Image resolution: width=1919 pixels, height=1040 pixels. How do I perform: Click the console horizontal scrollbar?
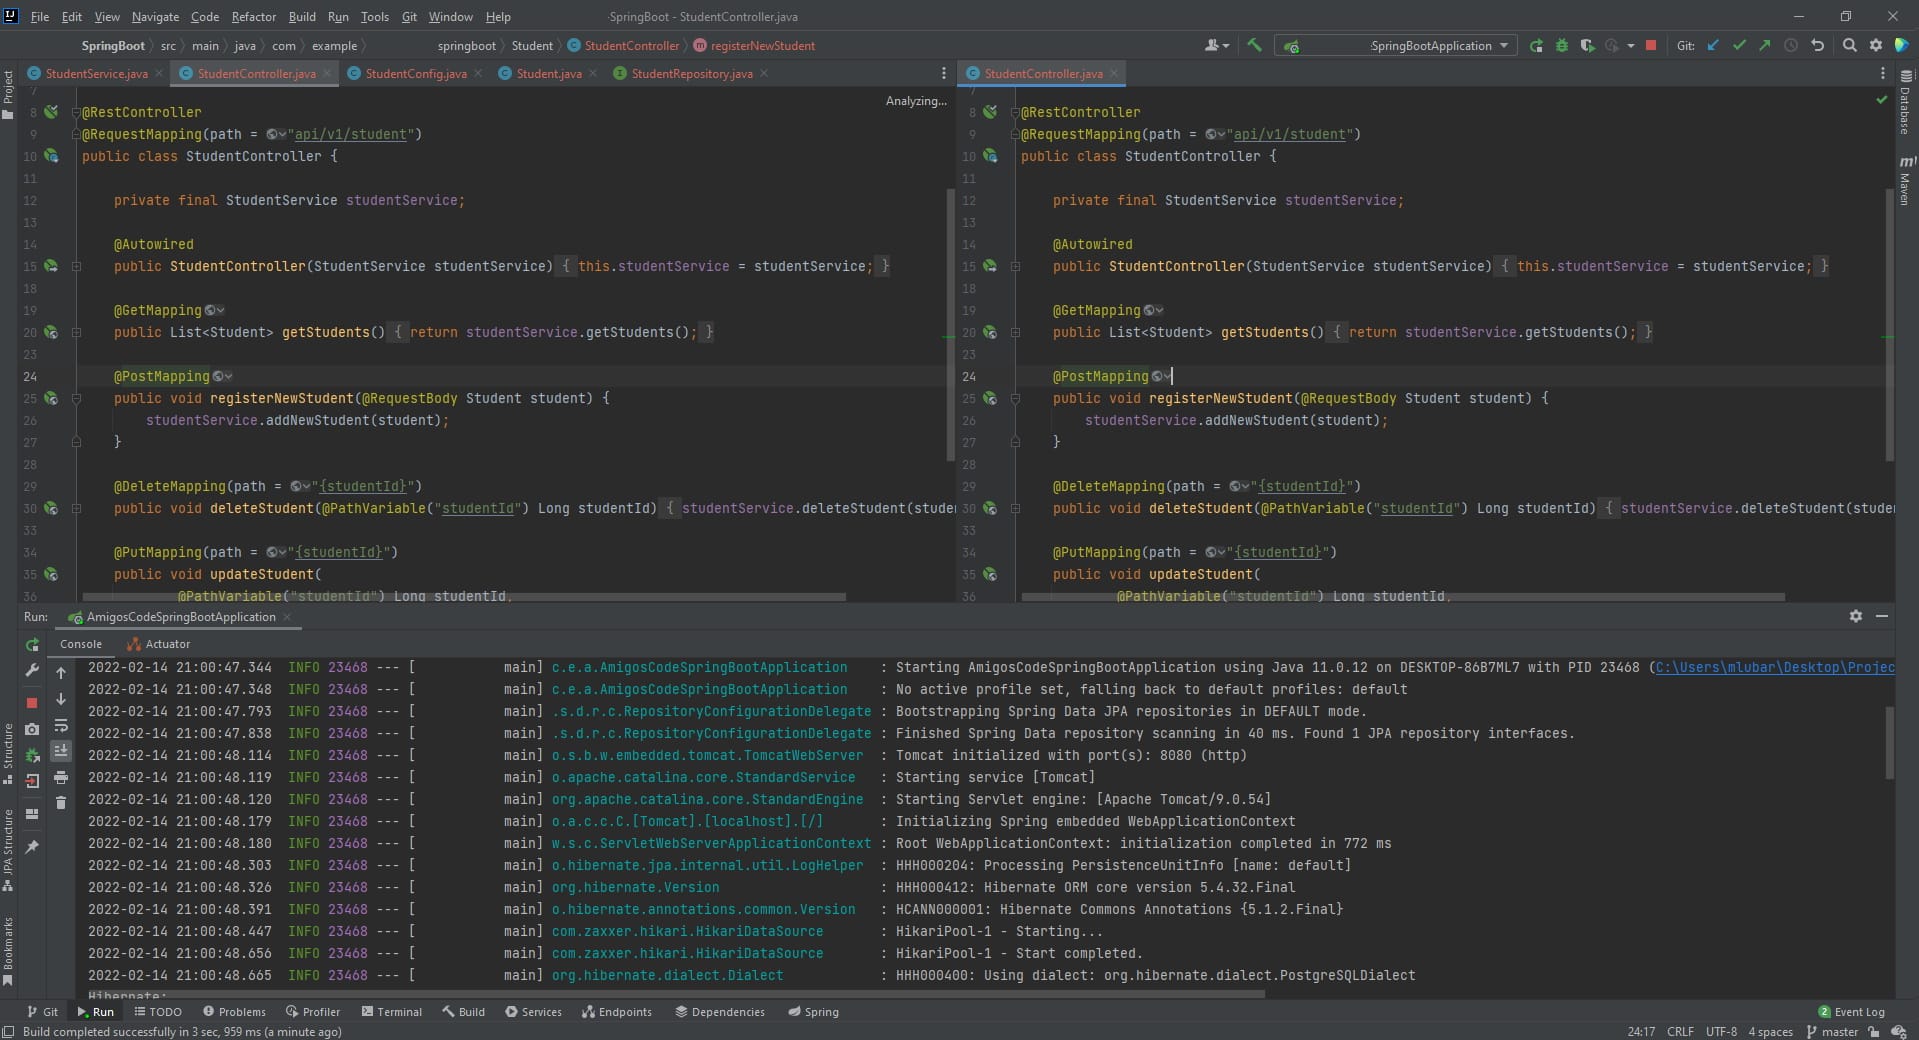[x=676, y=994]
